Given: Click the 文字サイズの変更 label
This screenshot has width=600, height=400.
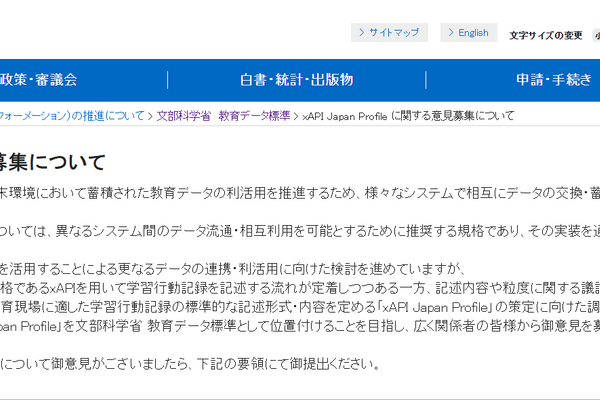Looking at the screenshot, I should tap(546, 36).
